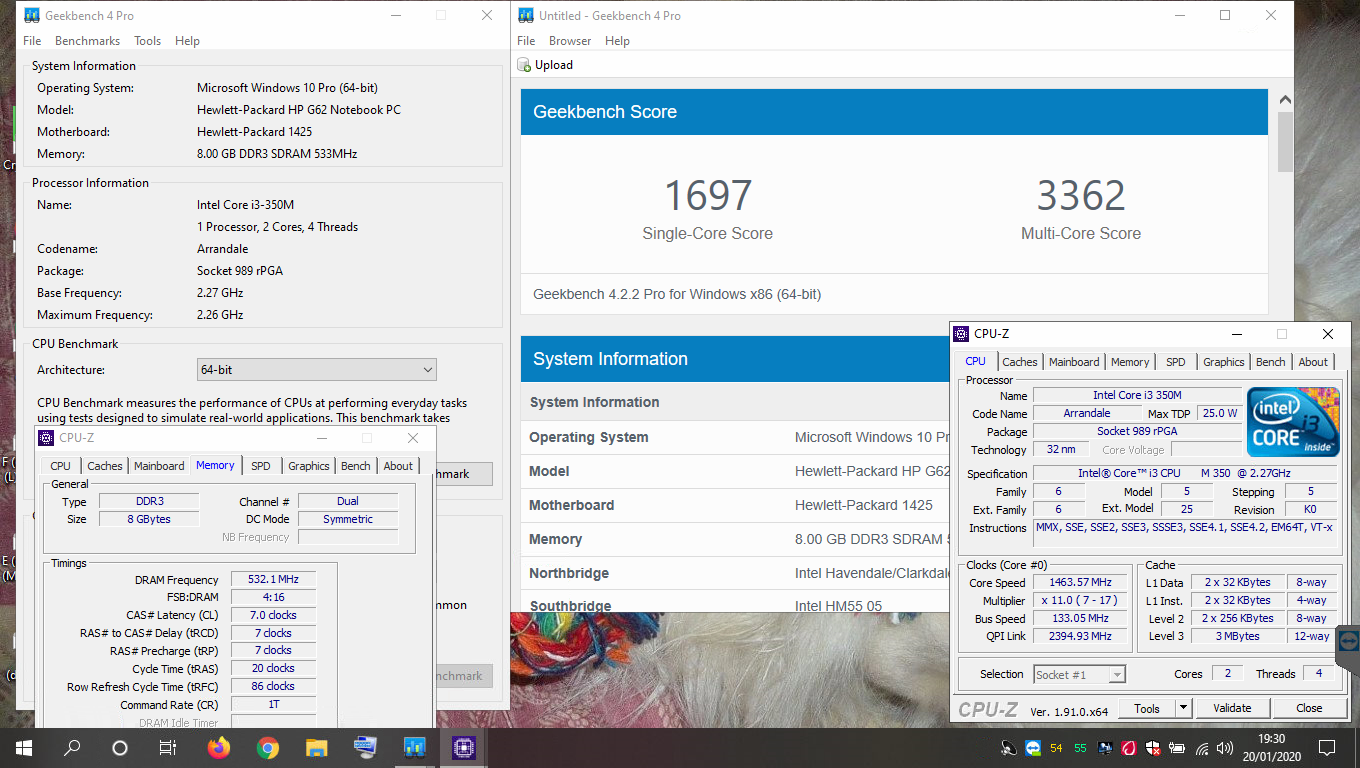Open Memory tab in CPU-Z processor window

tap(1130, 362)
